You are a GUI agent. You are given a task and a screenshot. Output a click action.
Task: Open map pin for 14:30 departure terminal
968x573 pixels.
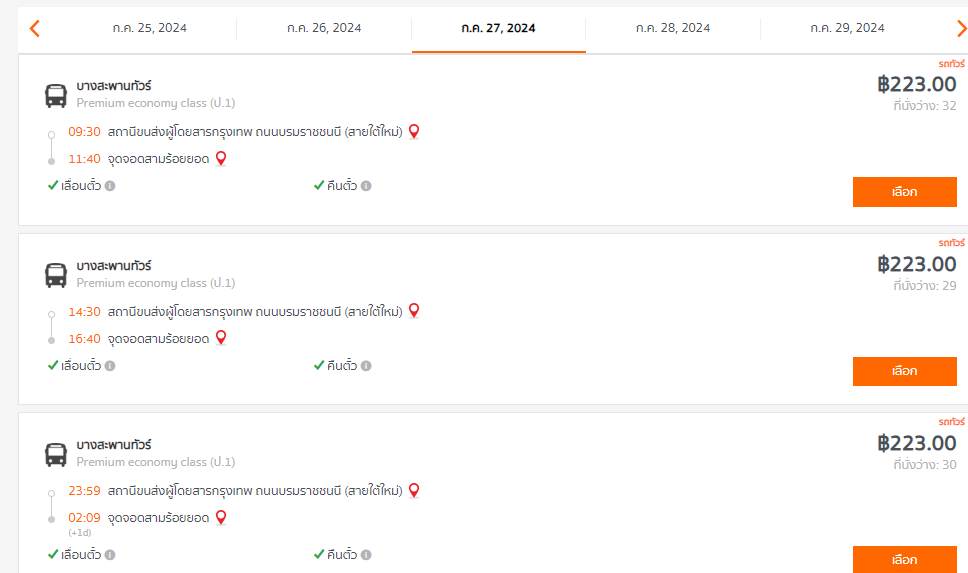[x=414, y=311]
